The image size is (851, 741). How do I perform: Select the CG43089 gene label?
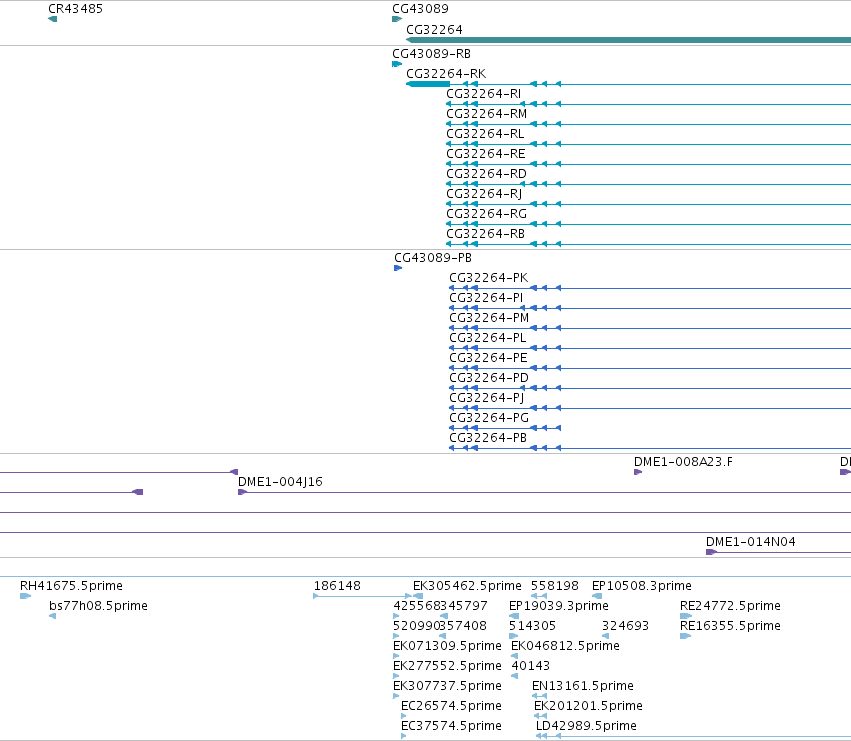coord(421,9)
